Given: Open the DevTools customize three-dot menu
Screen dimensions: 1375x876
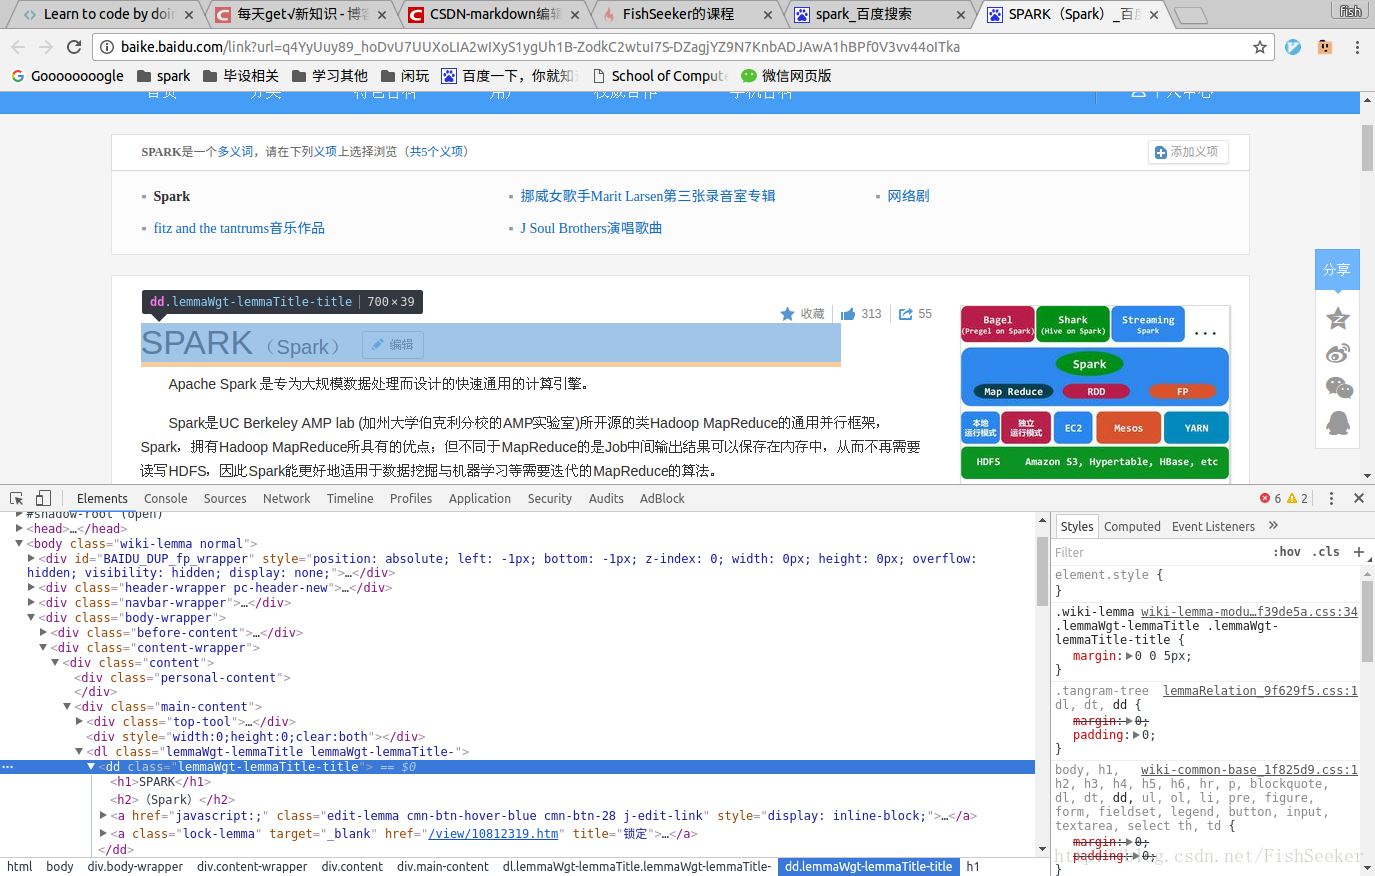Looking at the screenshot, I should 1331,498.
